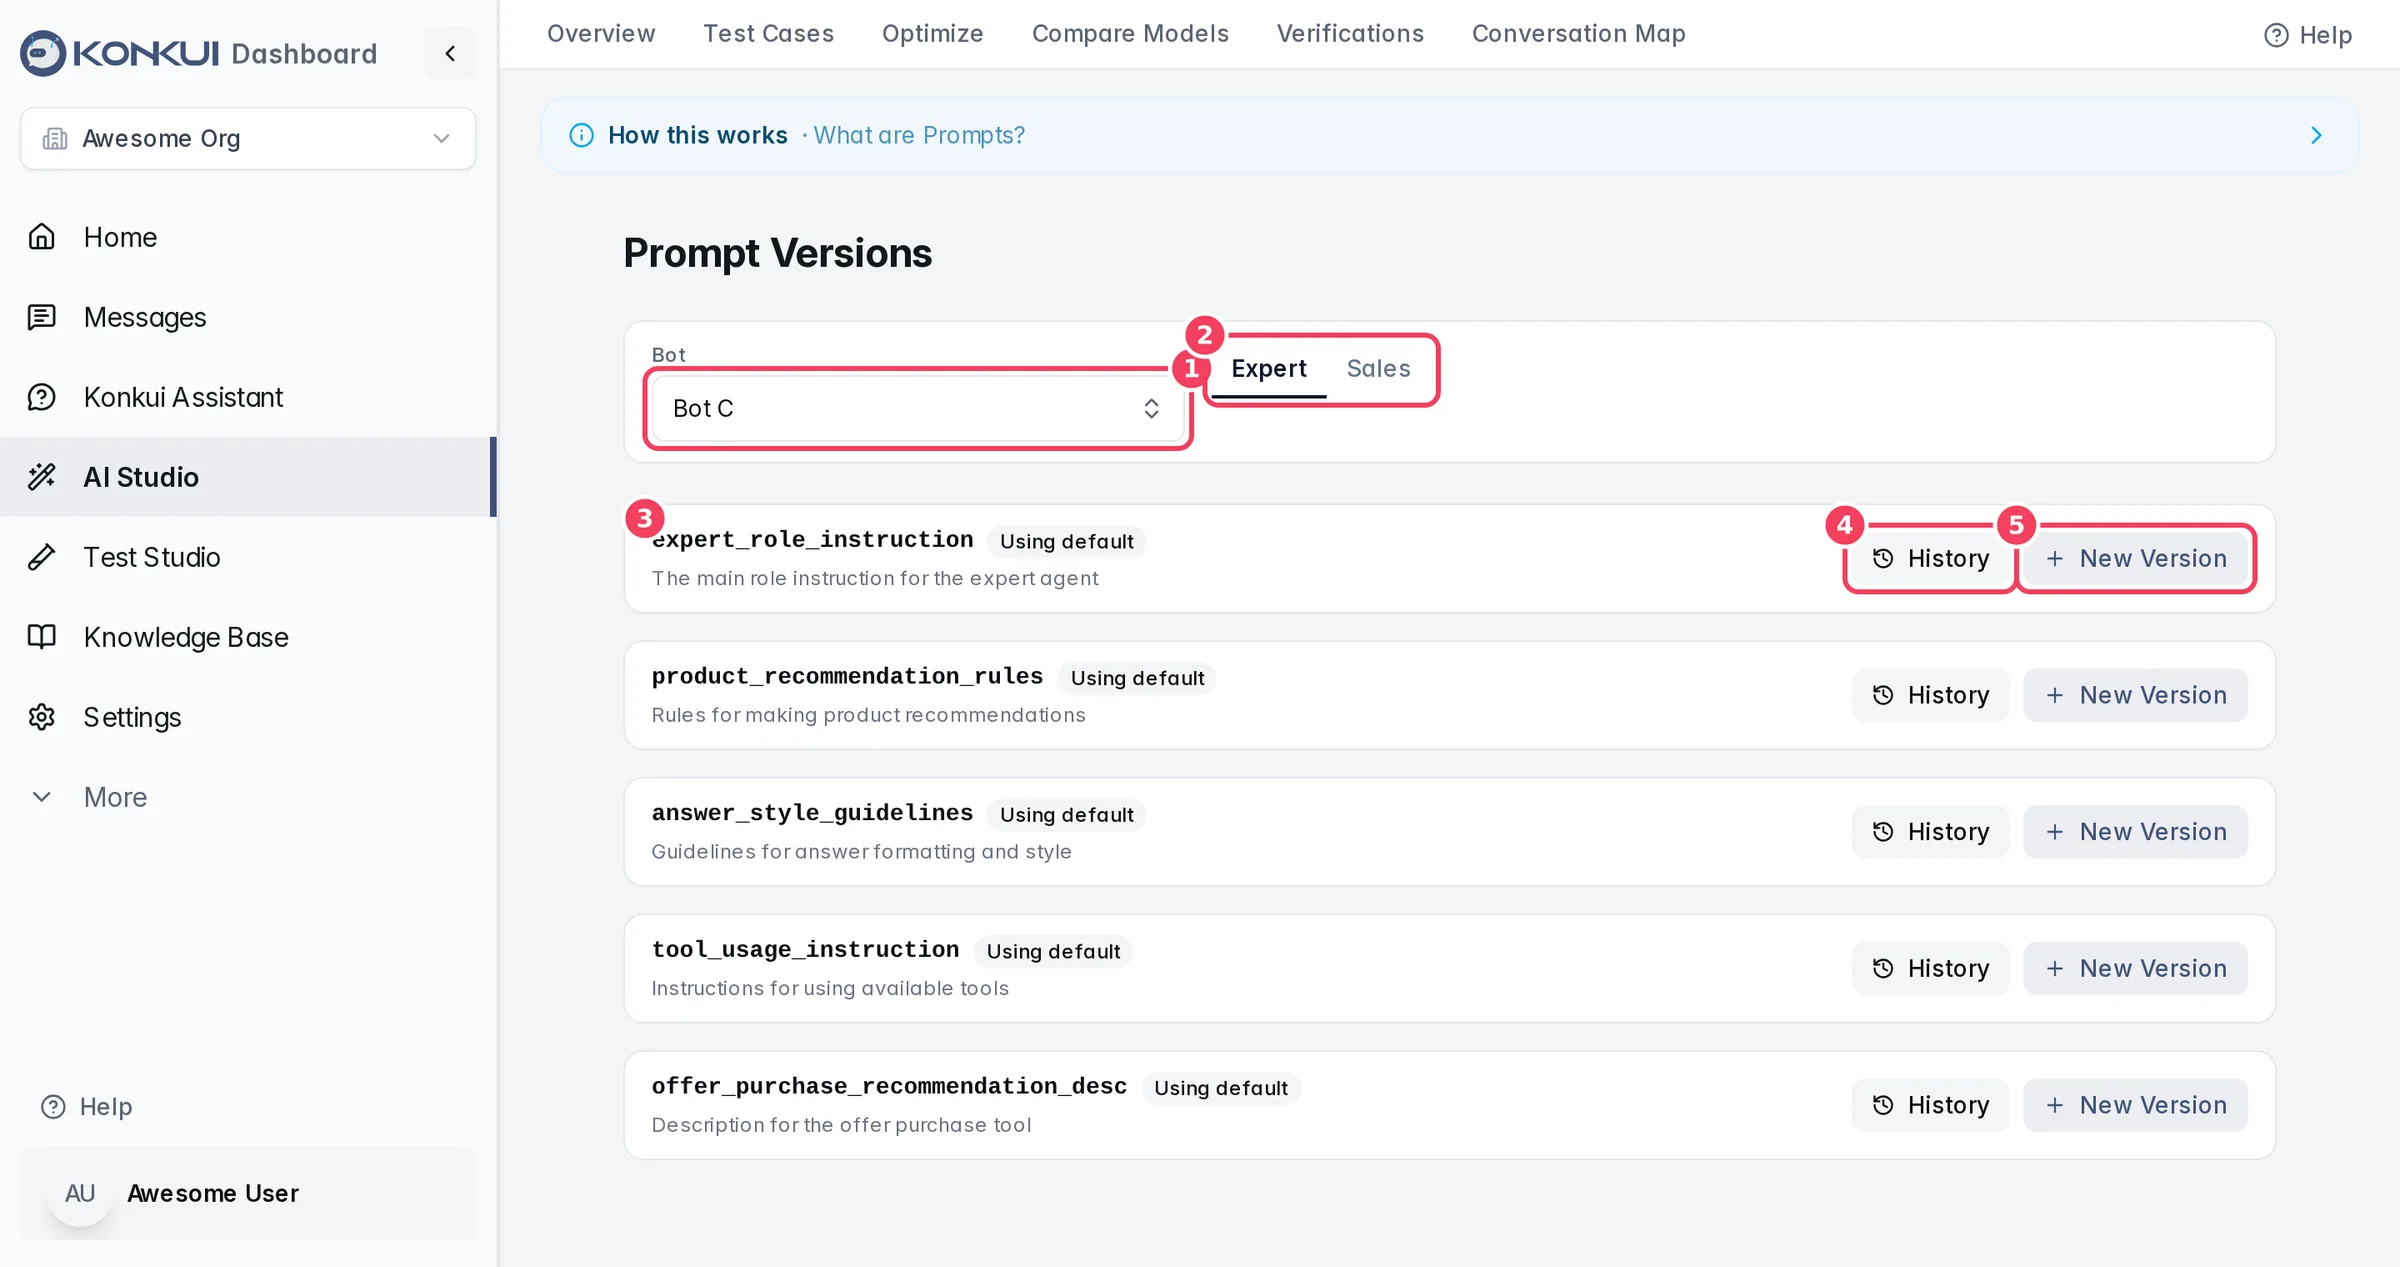Click the Awesome User profile name
This screenshot has height=1267, width=2400.
point(213,1193)
